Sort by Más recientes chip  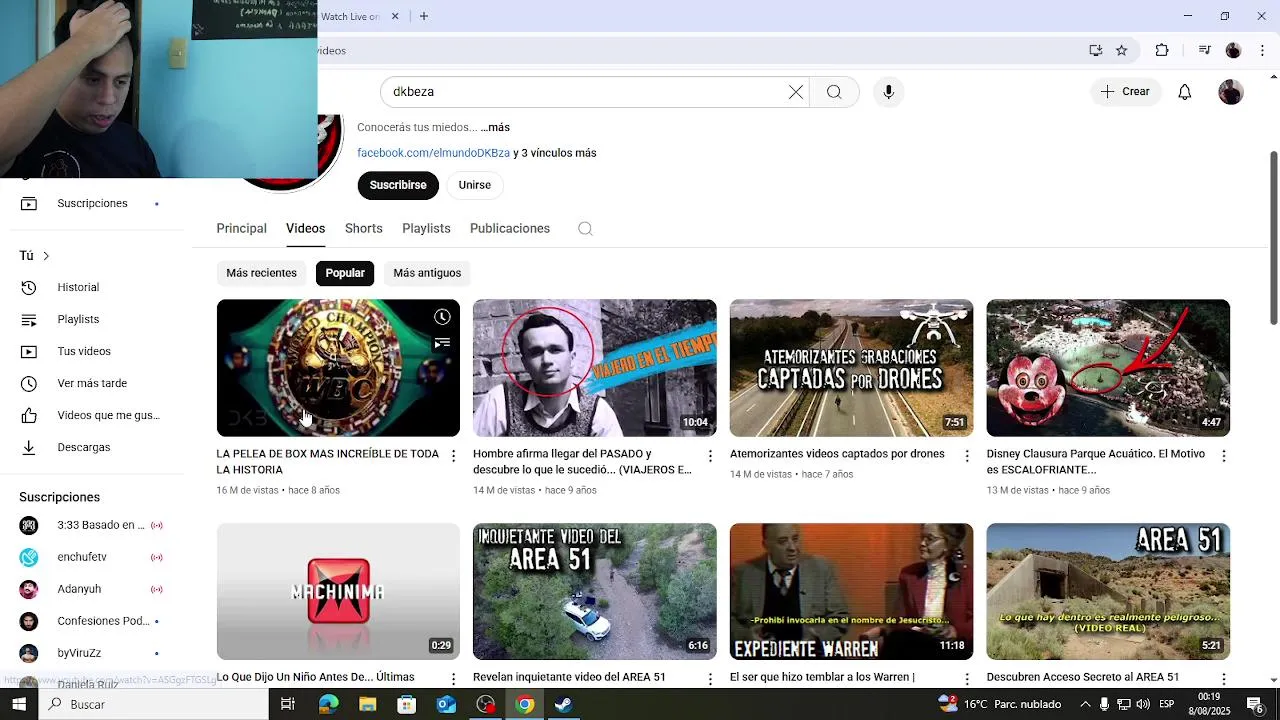[x=261, y=273]
